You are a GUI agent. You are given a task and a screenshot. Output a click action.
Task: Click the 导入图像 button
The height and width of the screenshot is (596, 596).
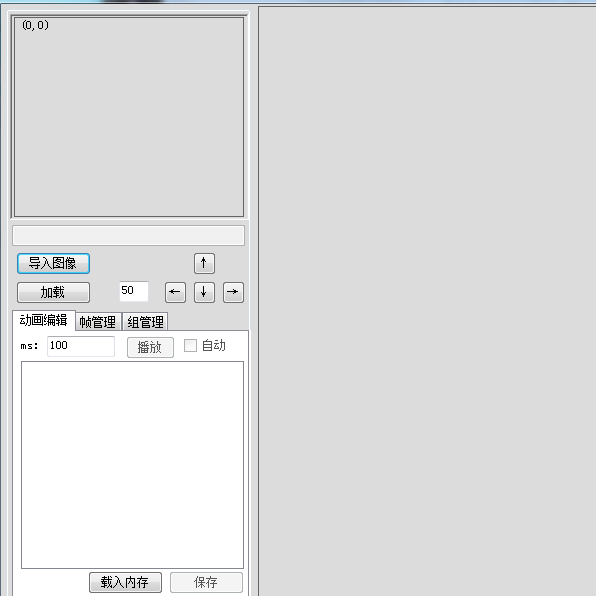tap(53, 263)
